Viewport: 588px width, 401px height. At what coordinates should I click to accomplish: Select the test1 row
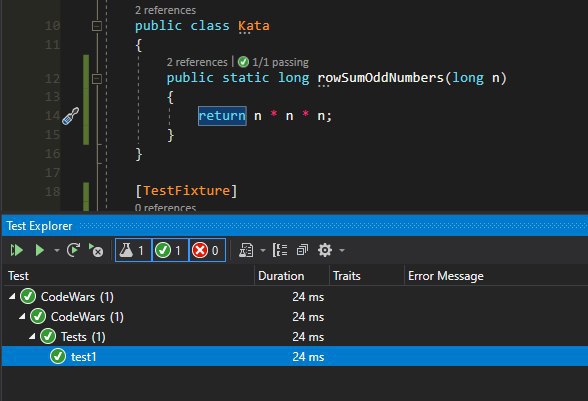[x=295, y=356]
